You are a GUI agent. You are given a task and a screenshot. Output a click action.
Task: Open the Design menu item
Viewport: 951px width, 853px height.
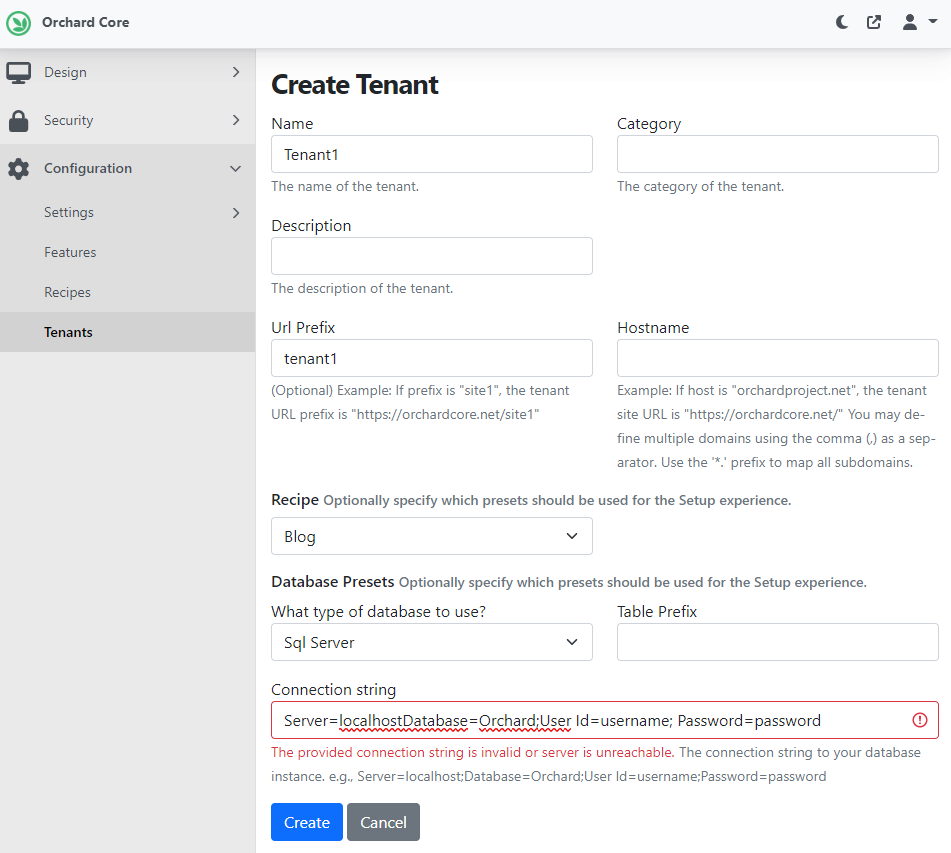click(127, 72)
